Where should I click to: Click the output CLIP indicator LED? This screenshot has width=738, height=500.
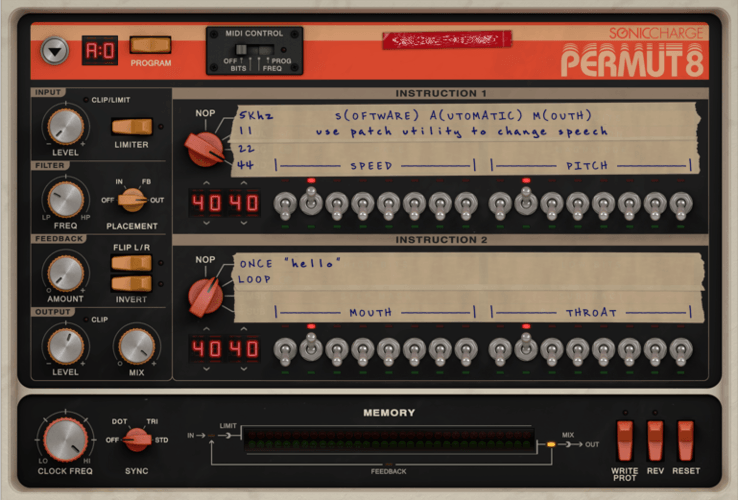coord(86,319)
